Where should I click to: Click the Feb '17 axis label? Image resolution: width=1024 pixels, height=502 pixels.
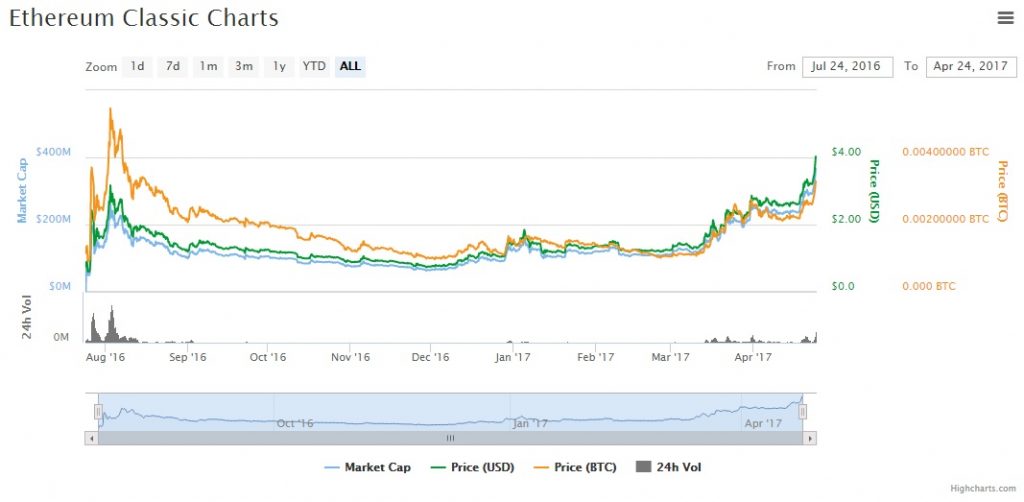tap(596, 357)
